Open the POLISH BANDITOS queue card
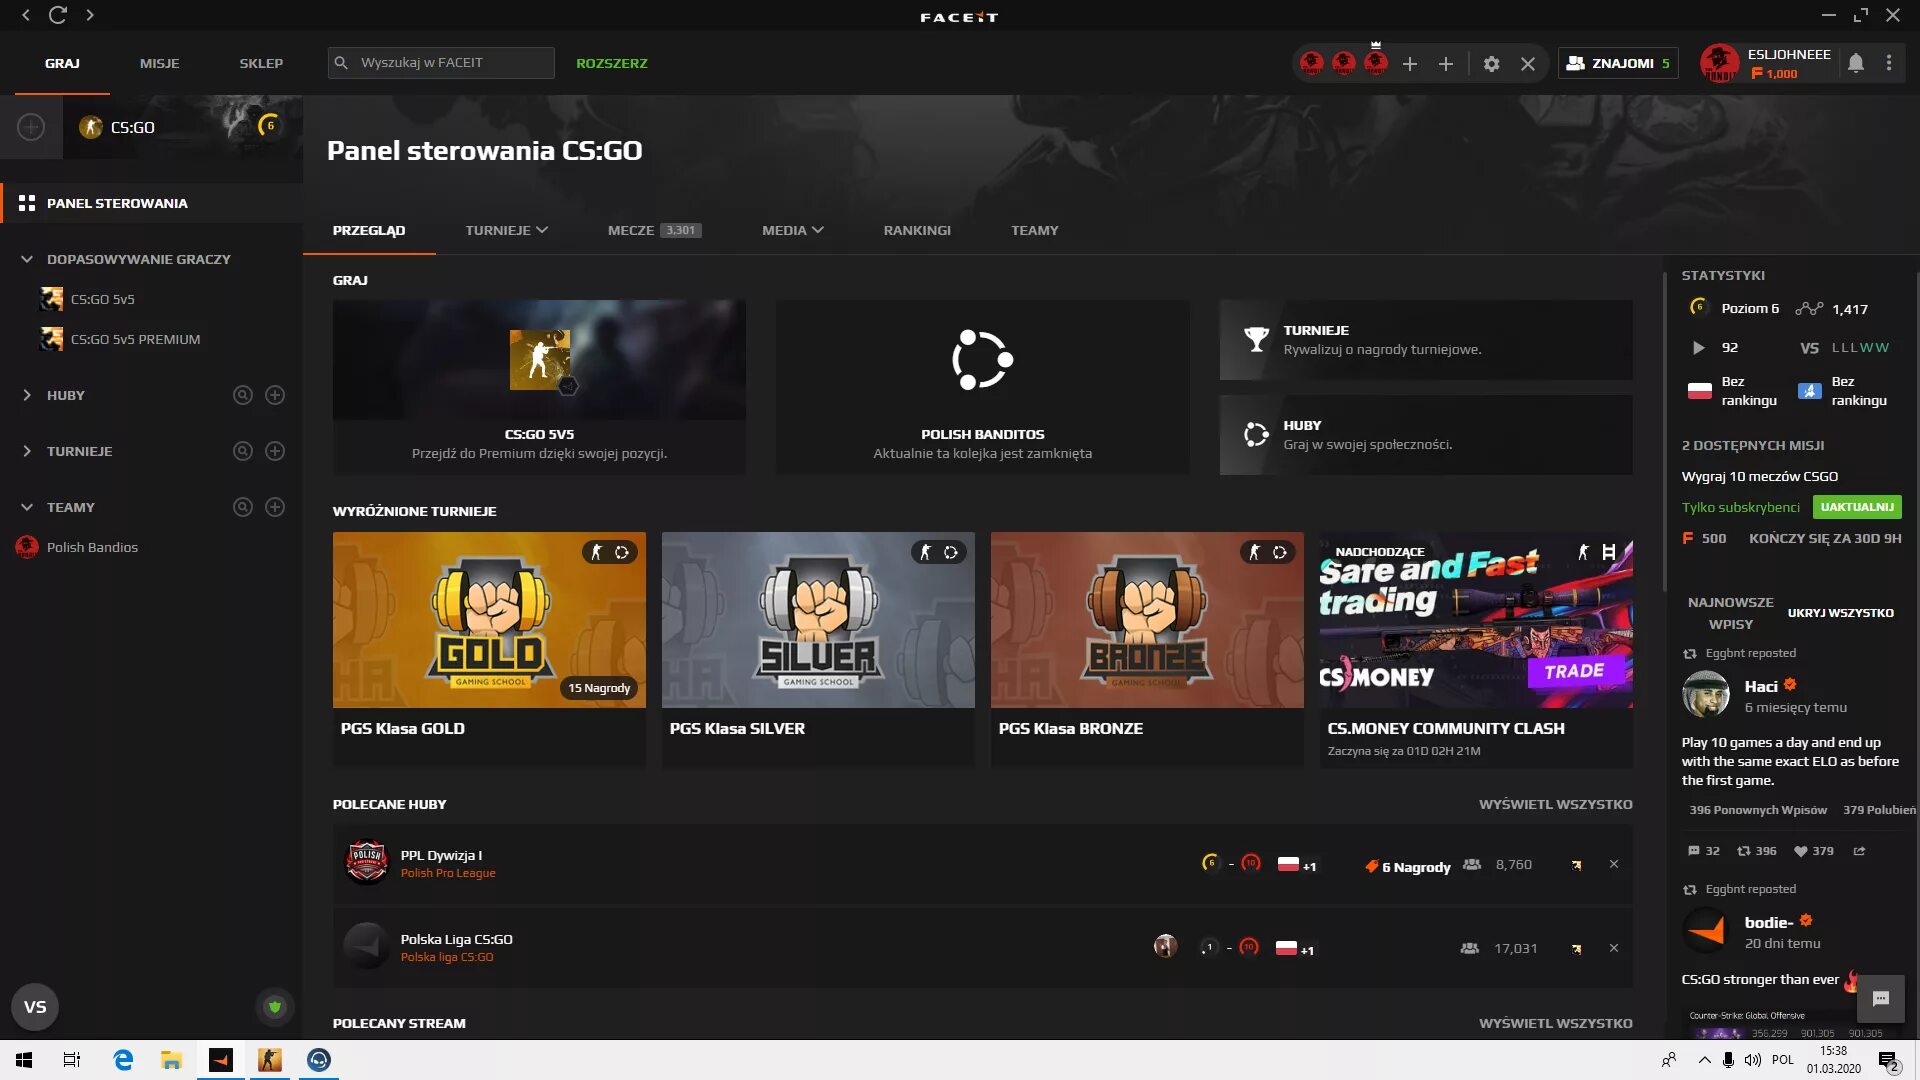Viewport: 1920px width, 1080px height. coord(982,387)
